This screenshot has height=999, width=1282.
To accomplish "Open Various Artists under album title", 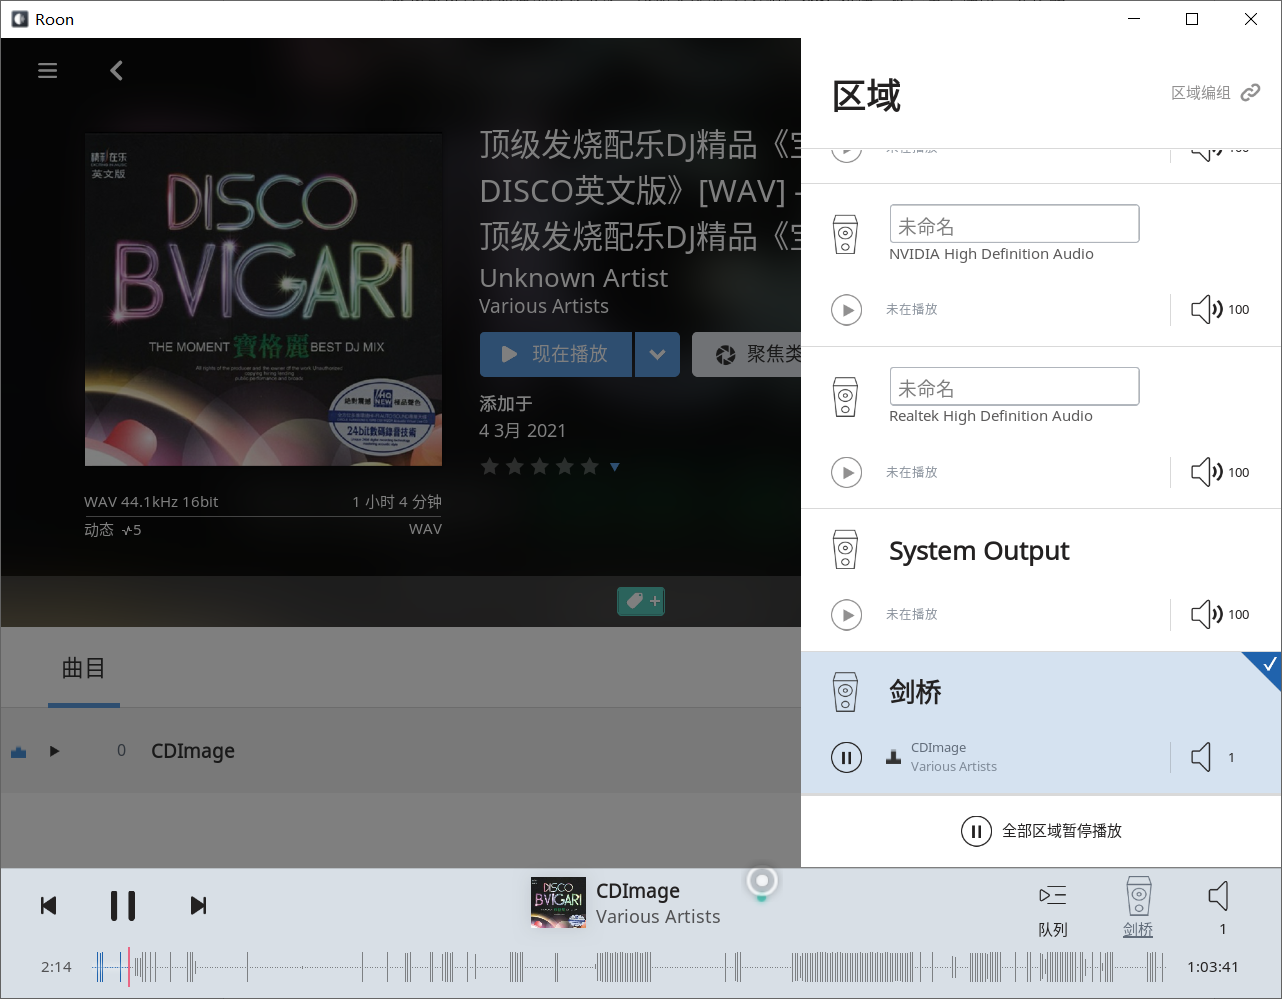I will (x=544, y=306).
